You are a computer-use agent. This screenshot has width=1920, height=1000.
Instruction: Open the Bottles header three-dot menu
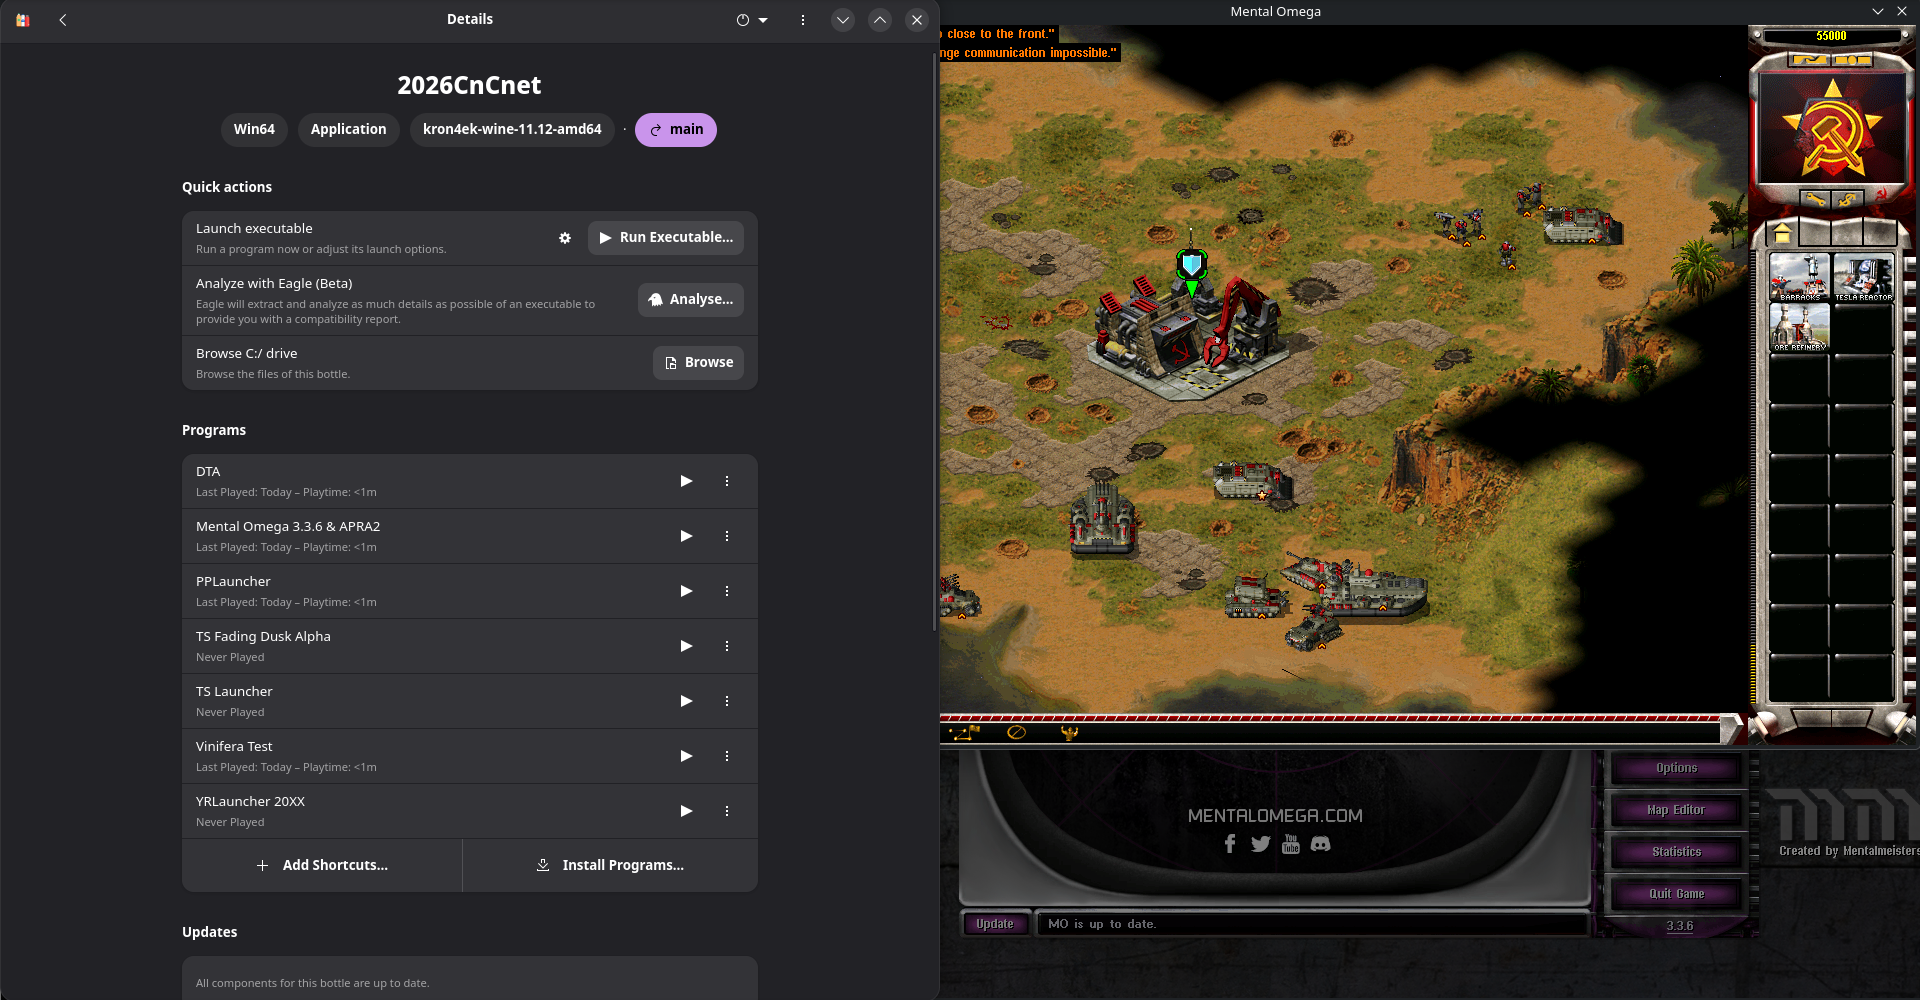[803, 20]
